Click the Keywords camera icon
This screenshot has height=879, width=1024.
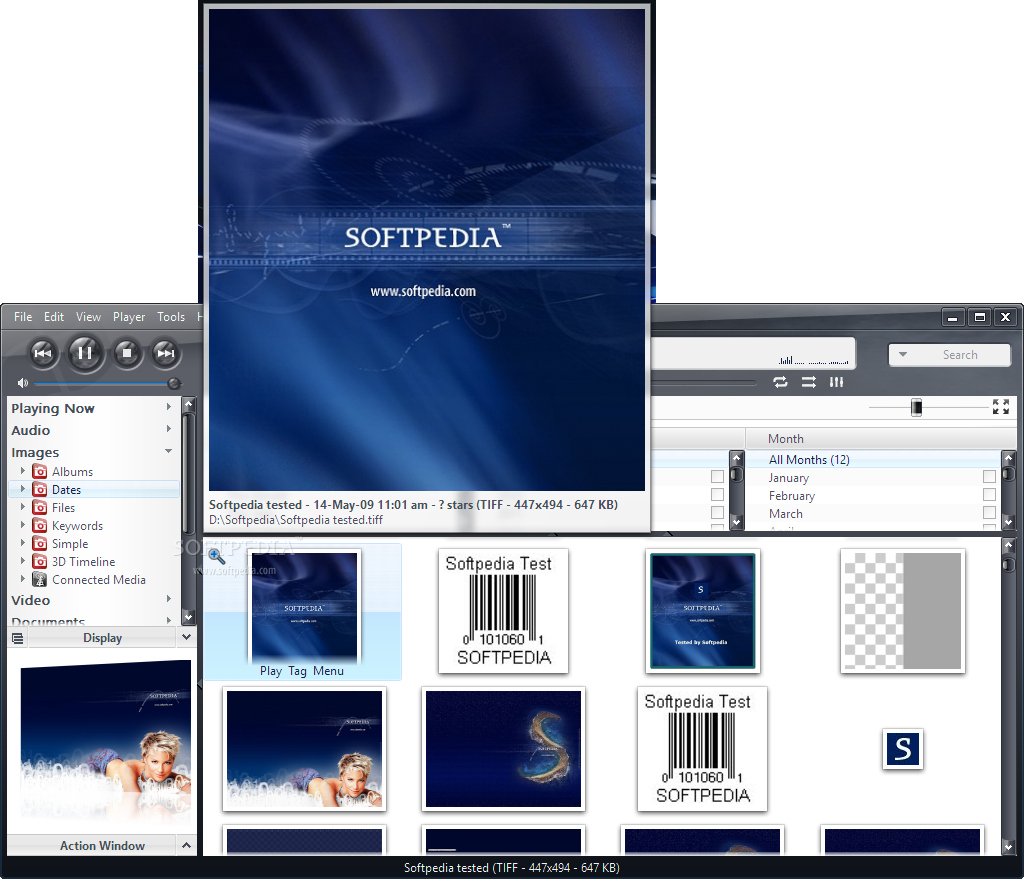coord(40,526)
